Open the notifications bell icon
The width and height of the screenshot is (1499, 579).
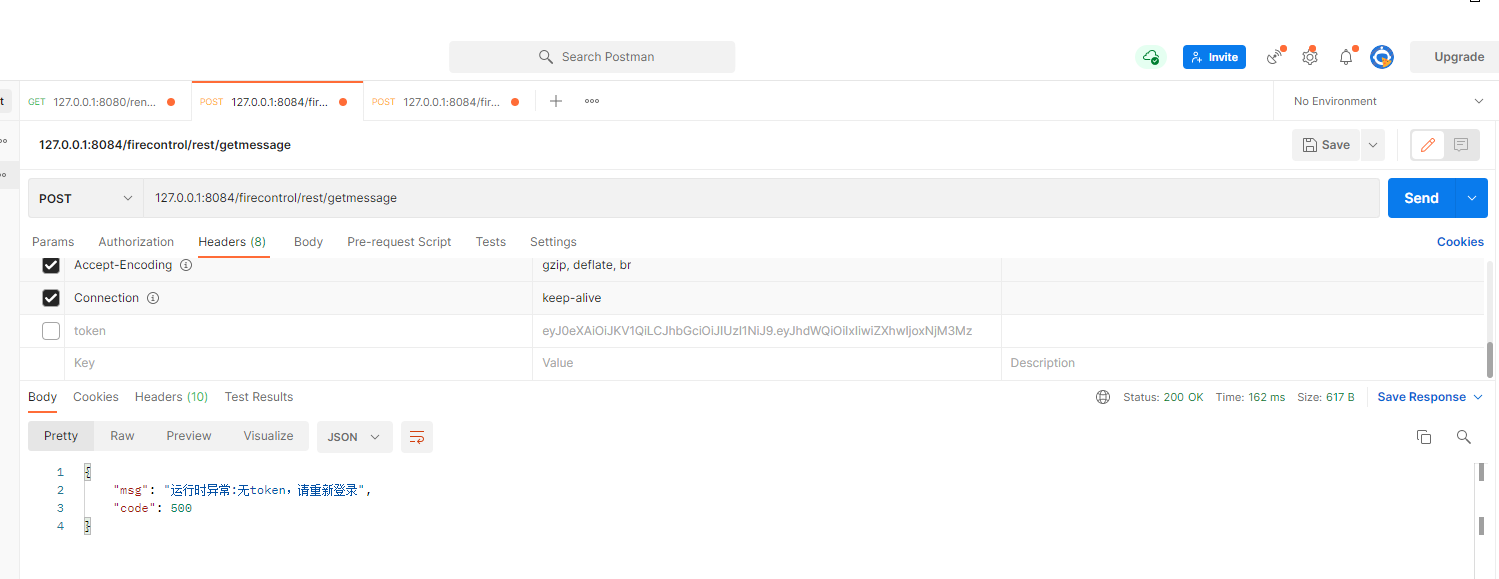(1346, 57)
